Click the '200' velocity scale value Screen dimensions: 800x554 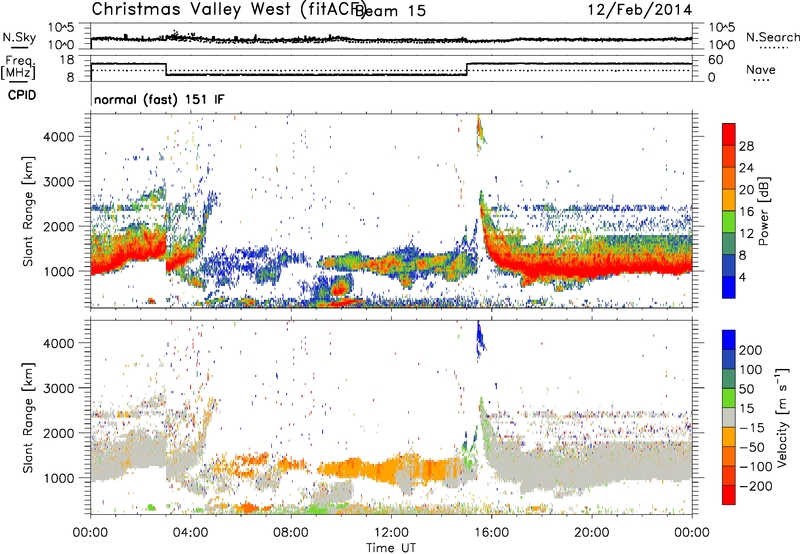point(750,350)
